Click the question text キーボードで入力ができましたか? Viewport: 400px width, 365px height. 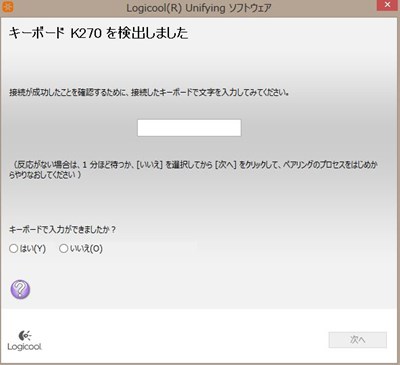[62, 230]
